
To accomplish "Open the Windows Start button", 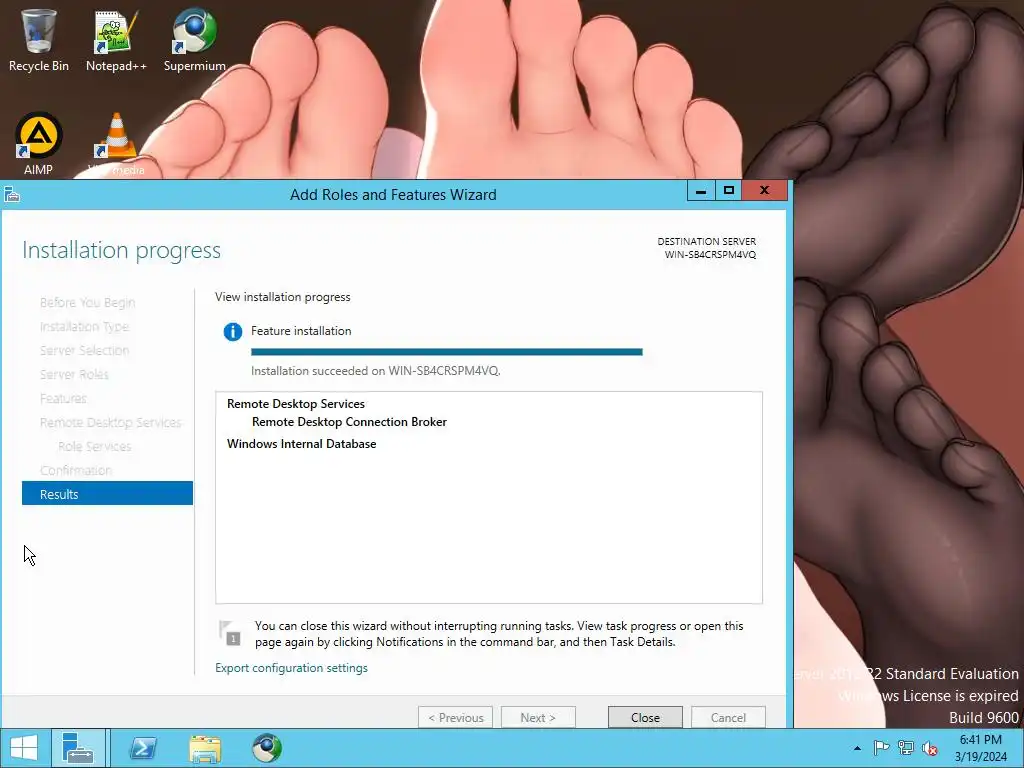I will 24,748.
